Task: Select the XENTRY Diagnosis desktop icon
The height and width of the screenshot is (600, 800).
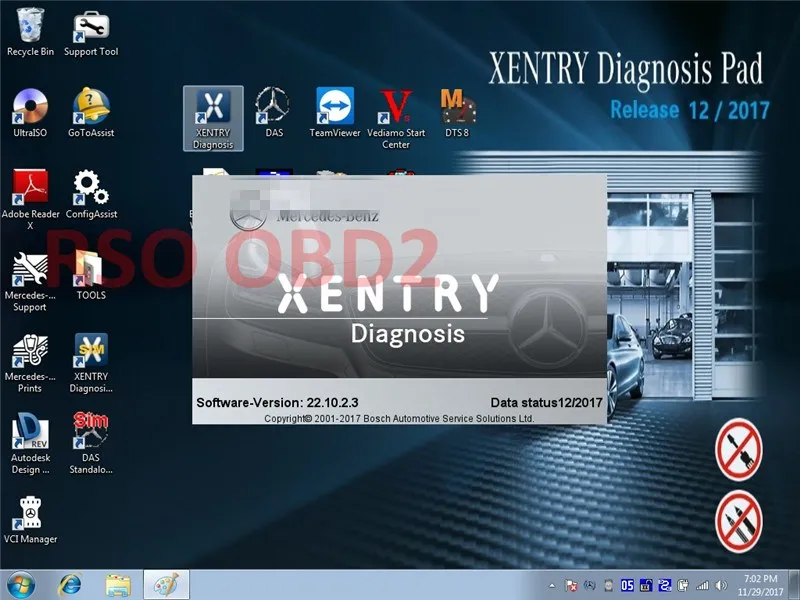Action: click(213, 118)
